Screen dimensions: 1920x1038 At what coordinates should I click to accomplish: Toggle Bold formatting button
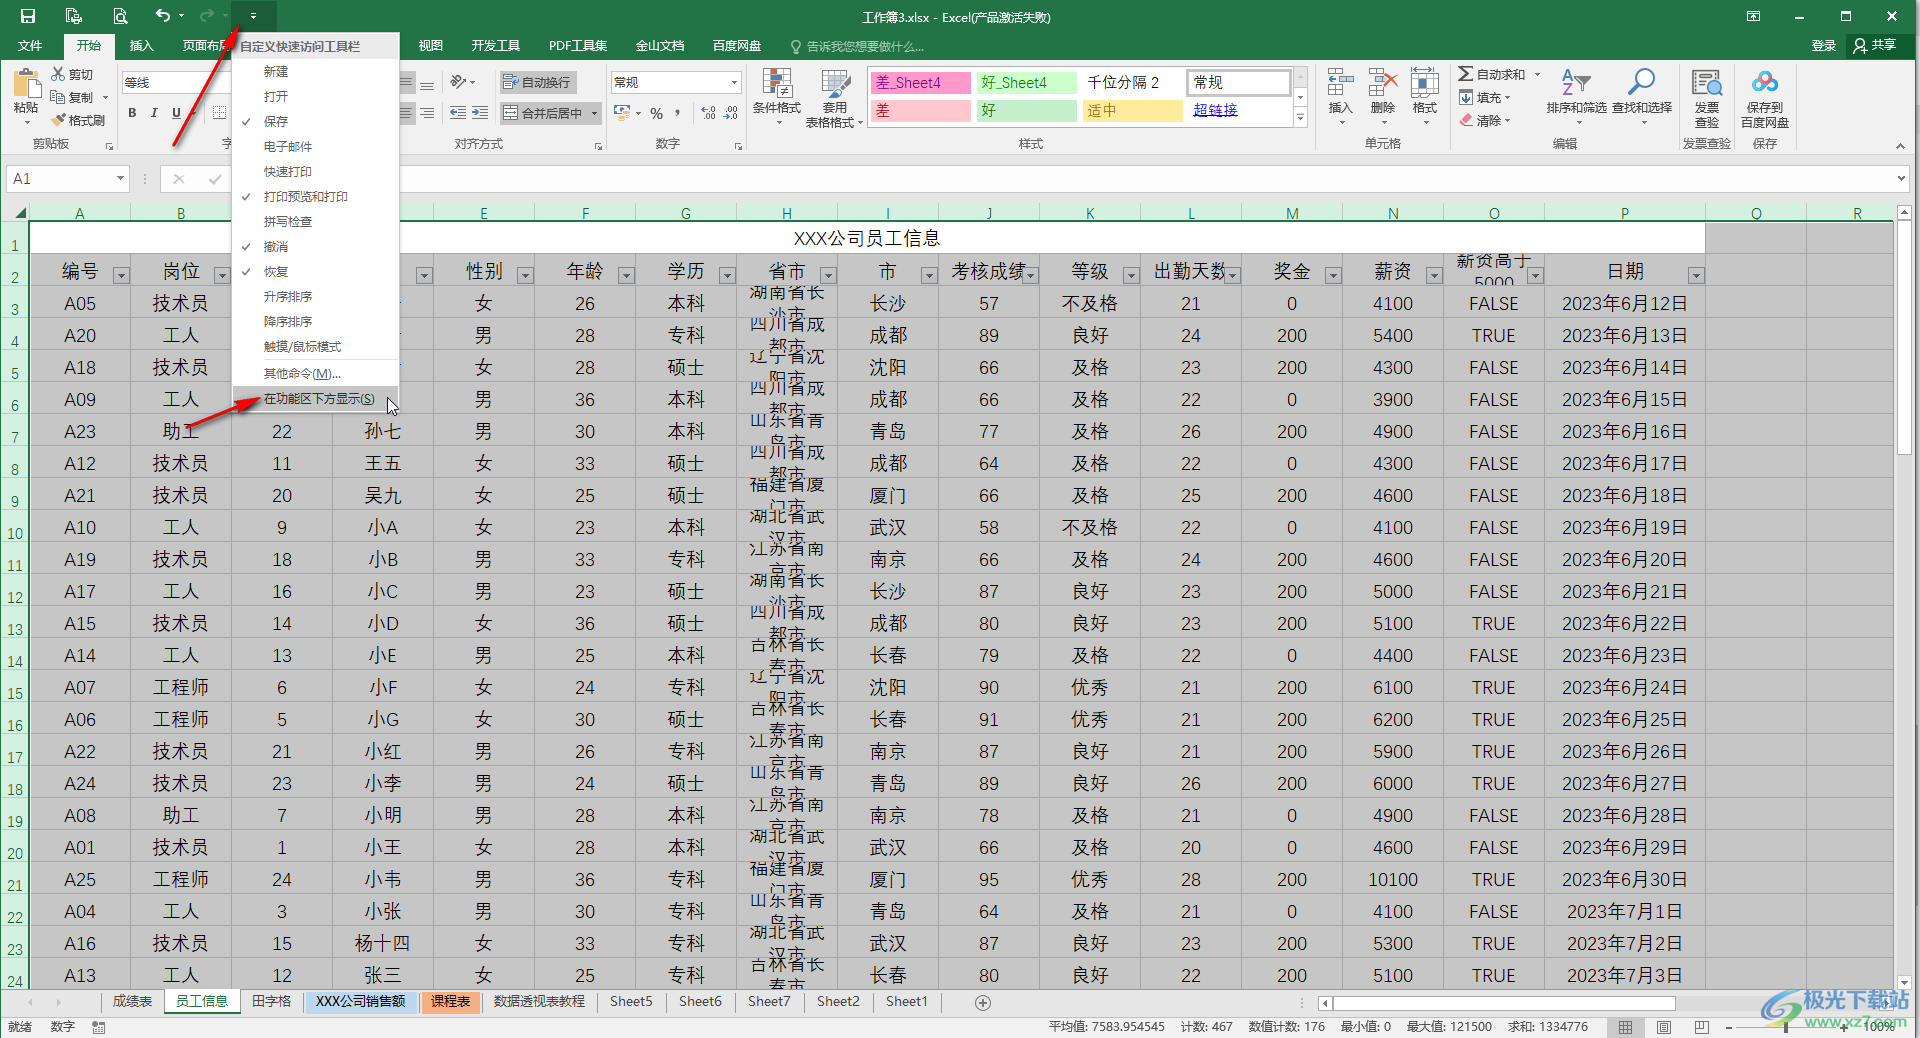coord(132,113)
